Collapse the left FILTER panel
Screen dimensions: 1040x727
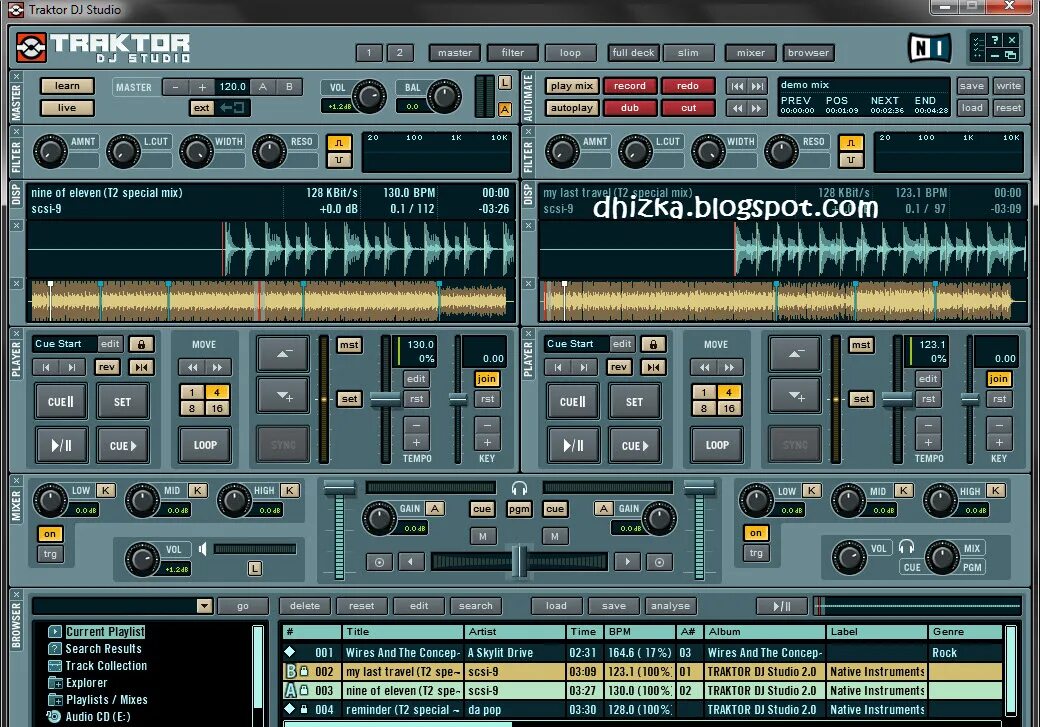[17, 131]
